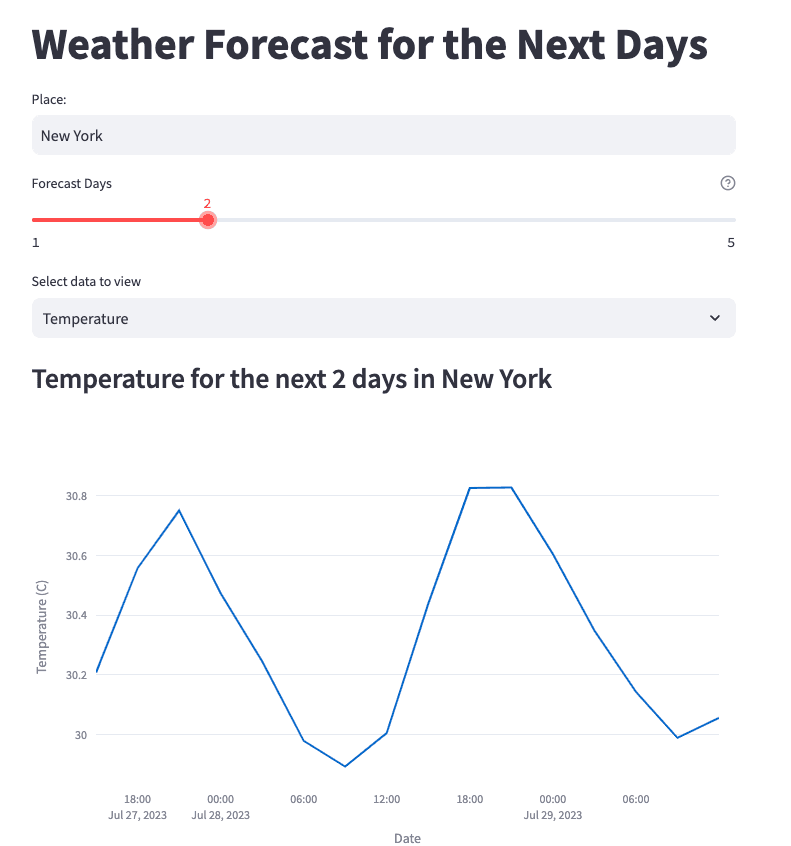Click the Date x-axis title
Screen dimensions: 791x846
[407, 838]
